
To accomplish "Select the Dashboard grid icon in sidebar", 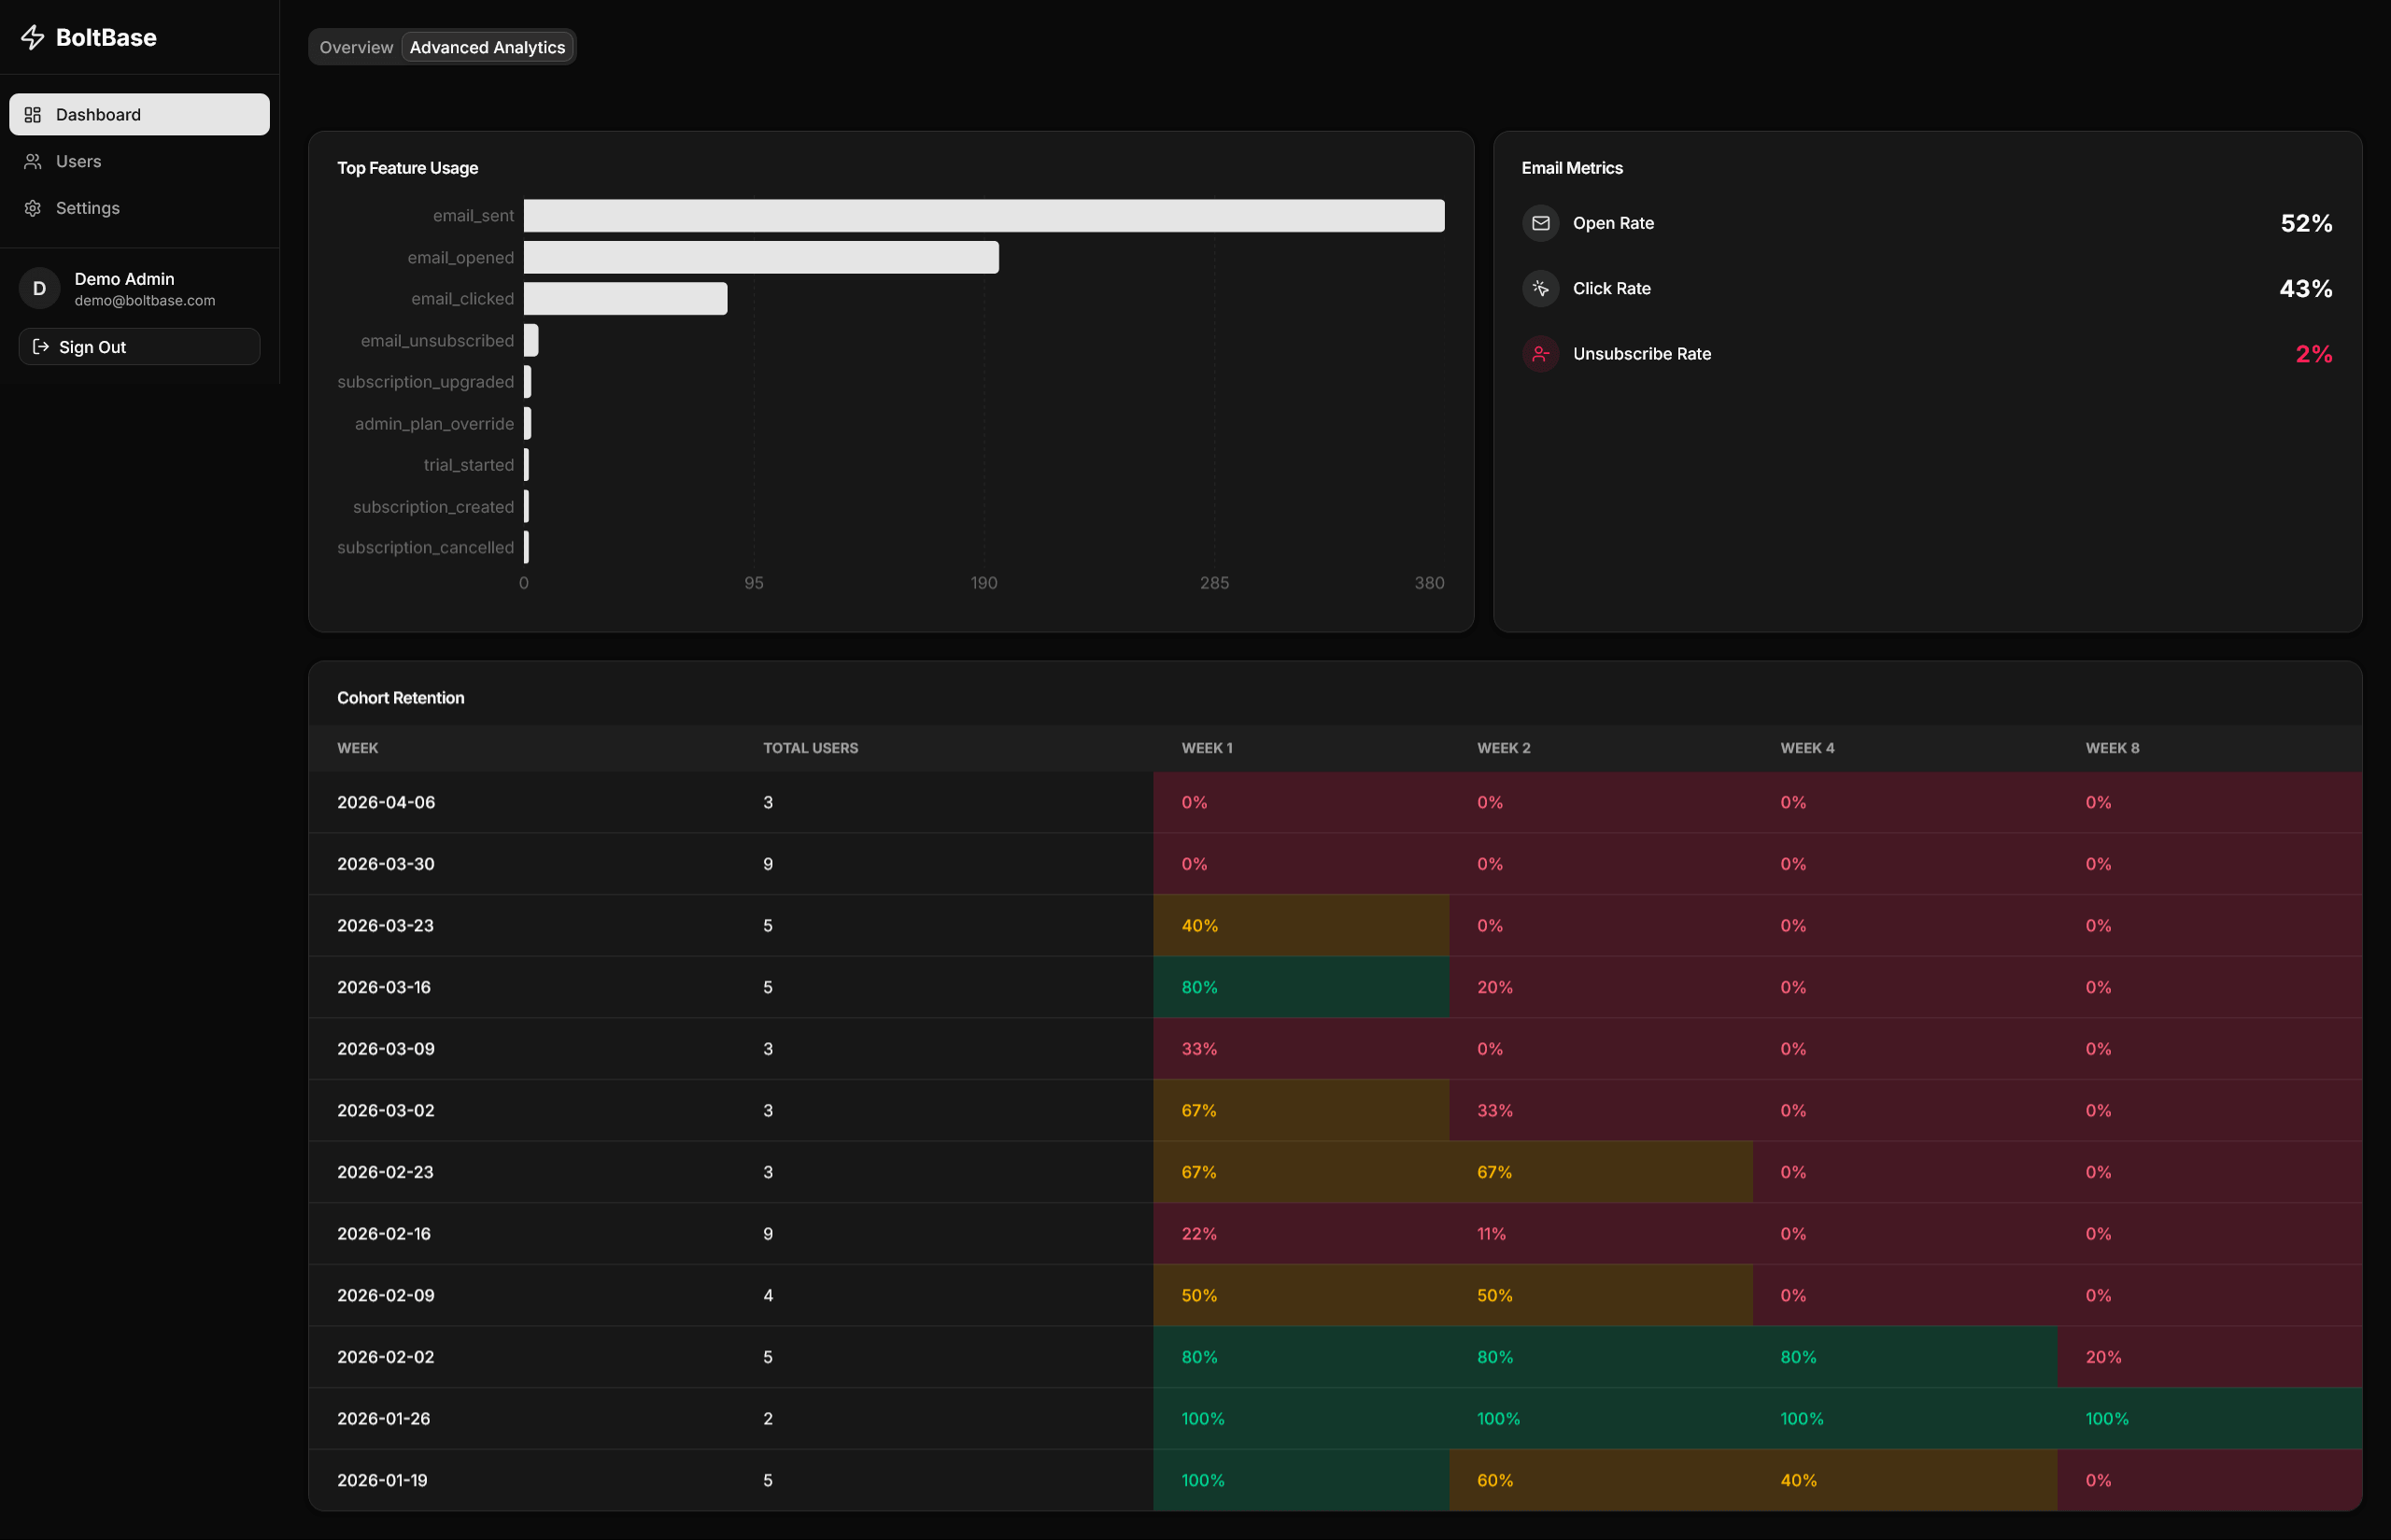I will point(33,114).
